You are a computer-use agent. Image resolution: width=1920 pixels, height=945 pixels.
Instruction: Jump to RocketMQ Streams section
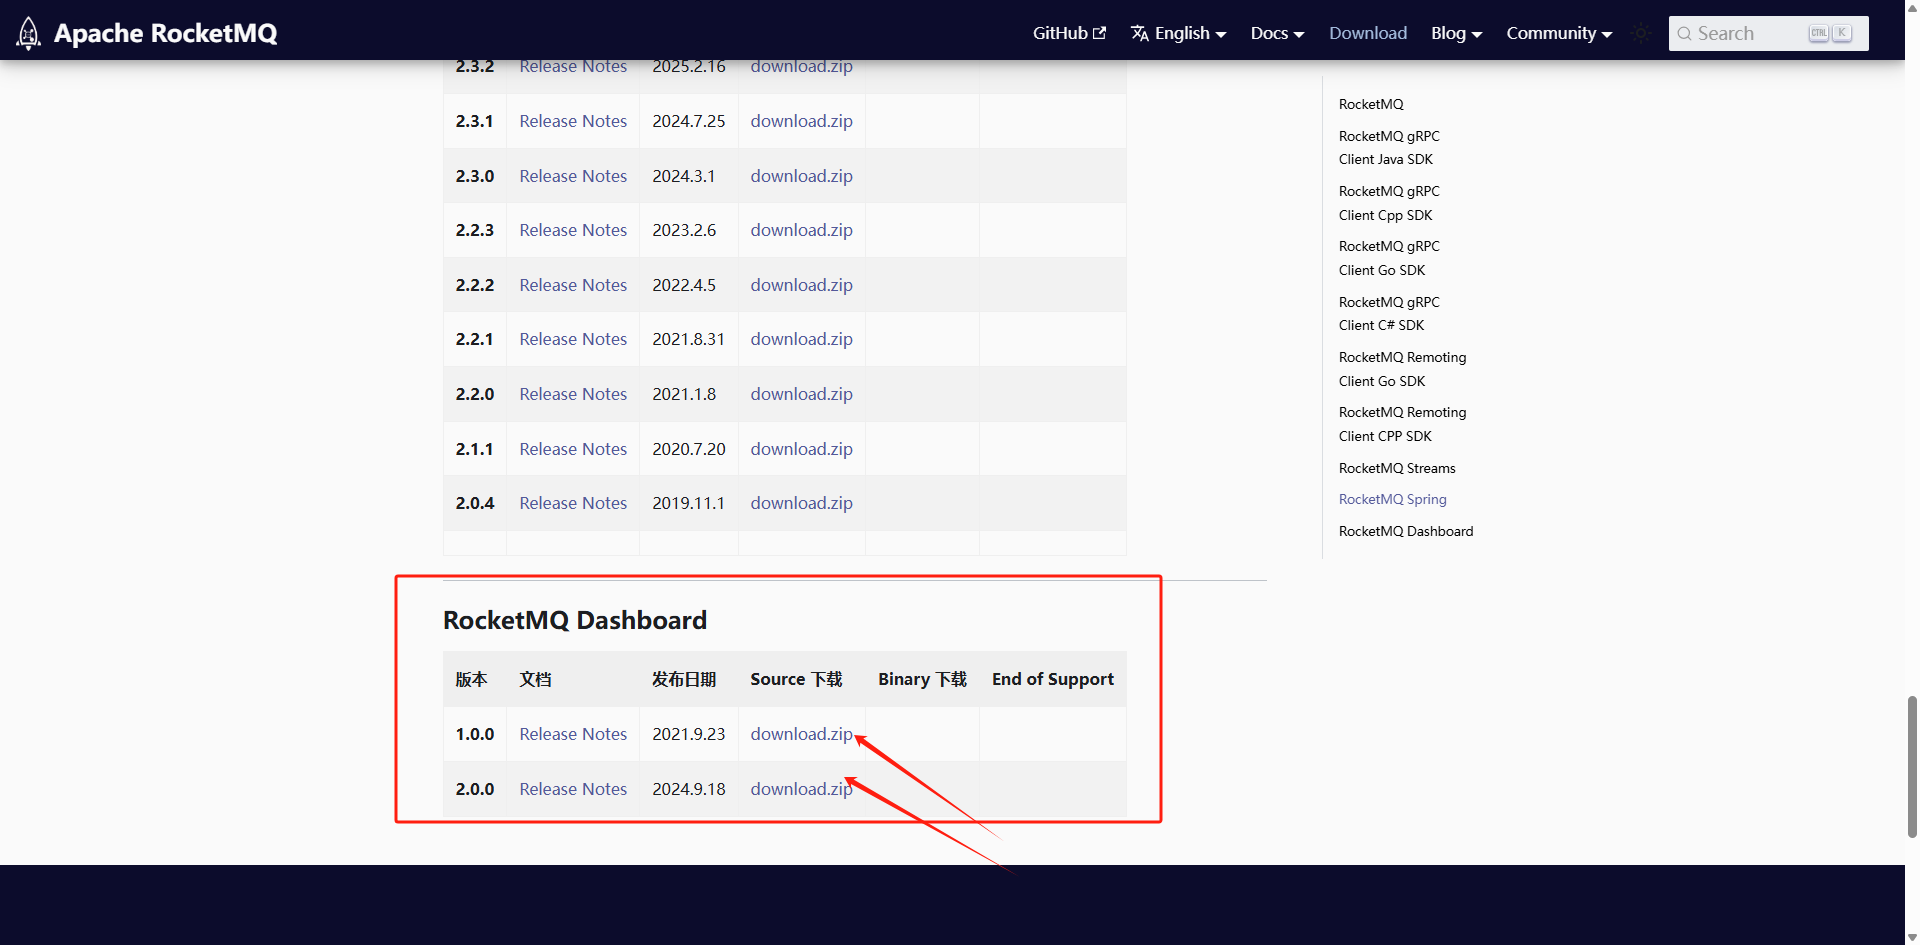(x=1397, y=468)
